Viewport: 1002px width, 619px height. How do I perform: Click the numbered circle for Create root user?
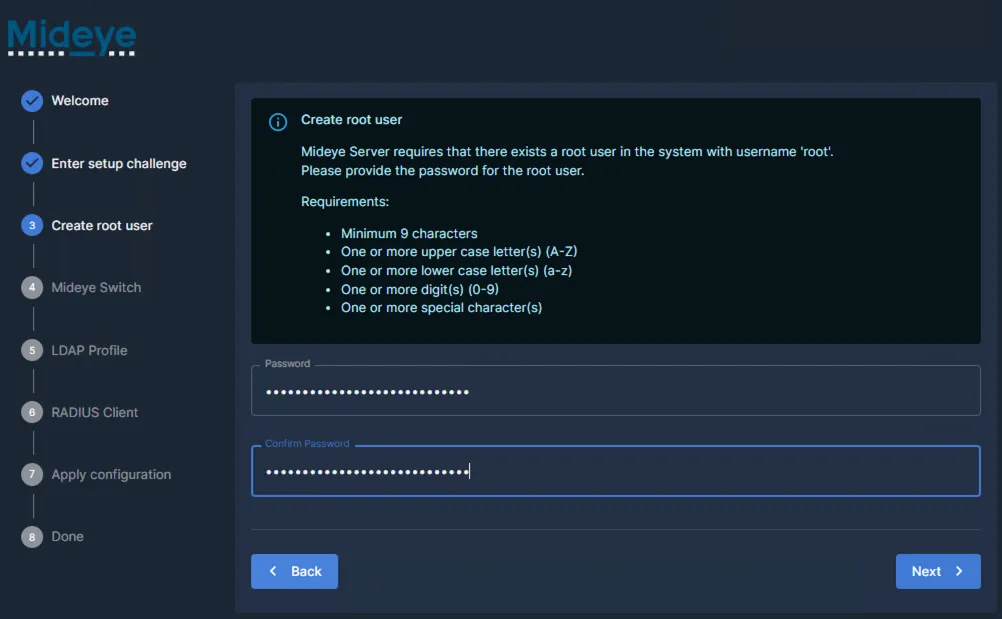pyautogui.click(x=30, y=225)
